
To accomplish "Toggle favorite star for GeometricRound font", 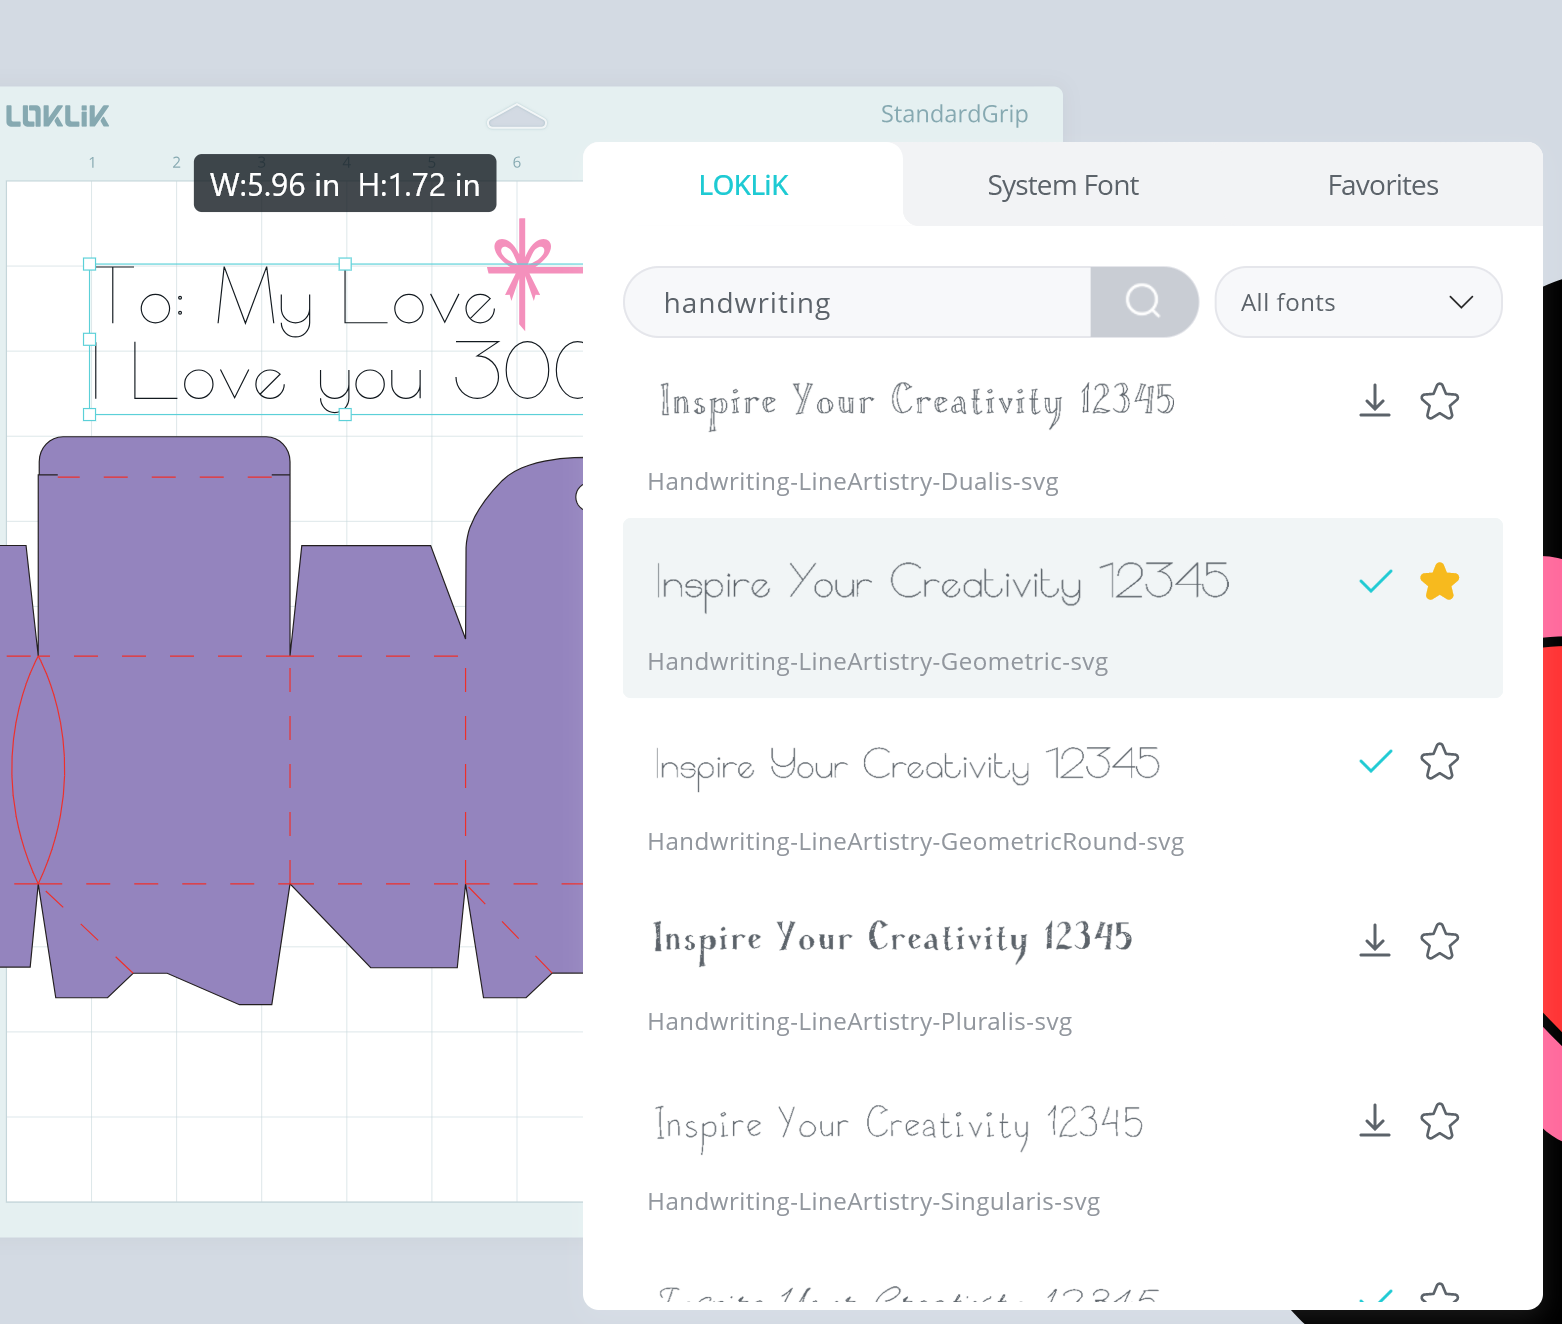I will click(1439, 762).
